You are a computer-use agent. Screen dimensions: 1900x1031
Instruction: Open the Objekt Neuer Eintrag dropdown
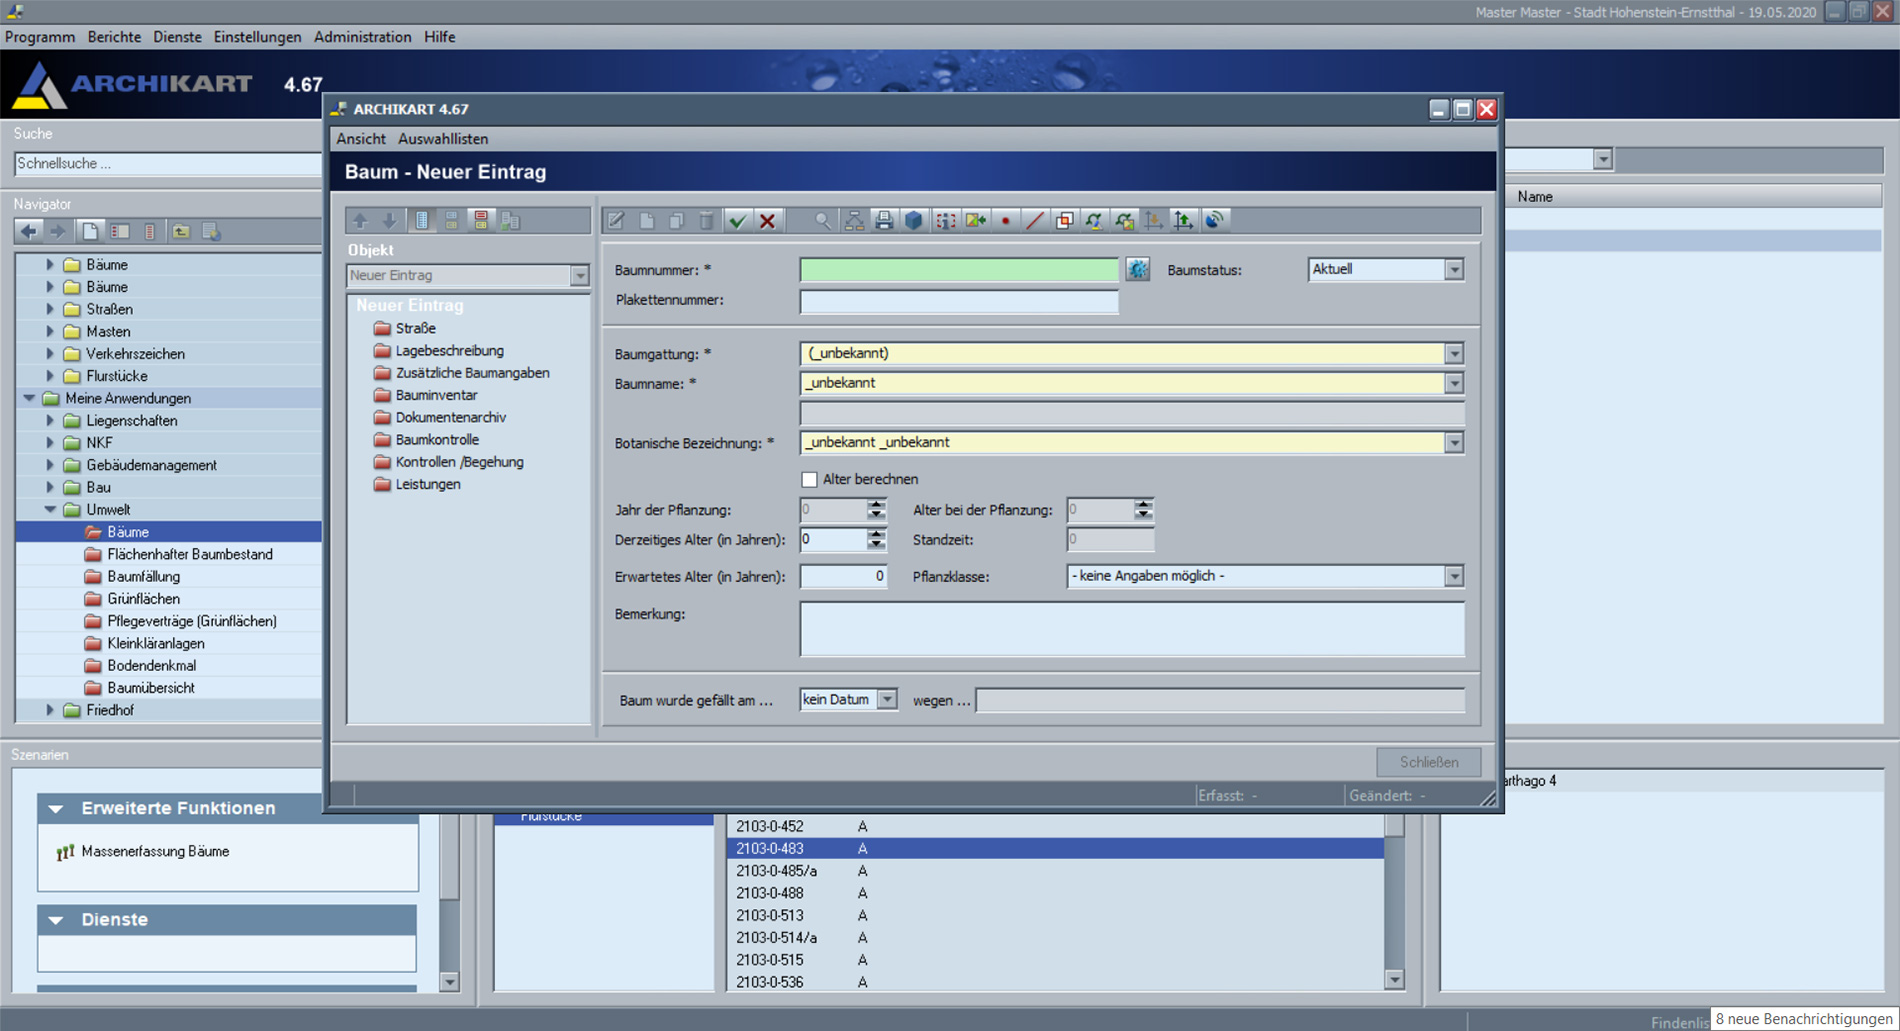click(579, 275)
